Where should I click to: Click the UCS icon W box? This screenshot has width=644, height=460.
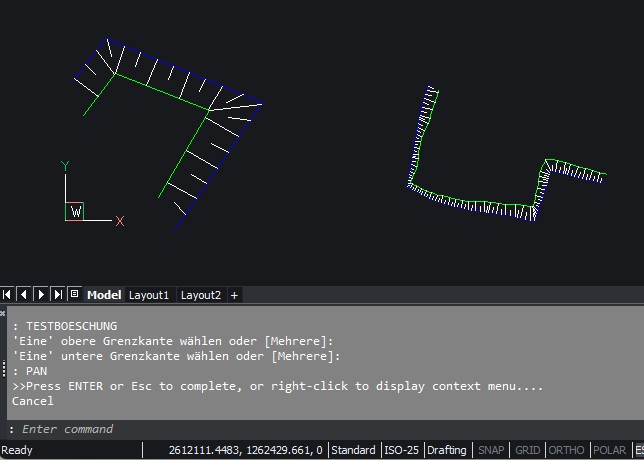74,212
